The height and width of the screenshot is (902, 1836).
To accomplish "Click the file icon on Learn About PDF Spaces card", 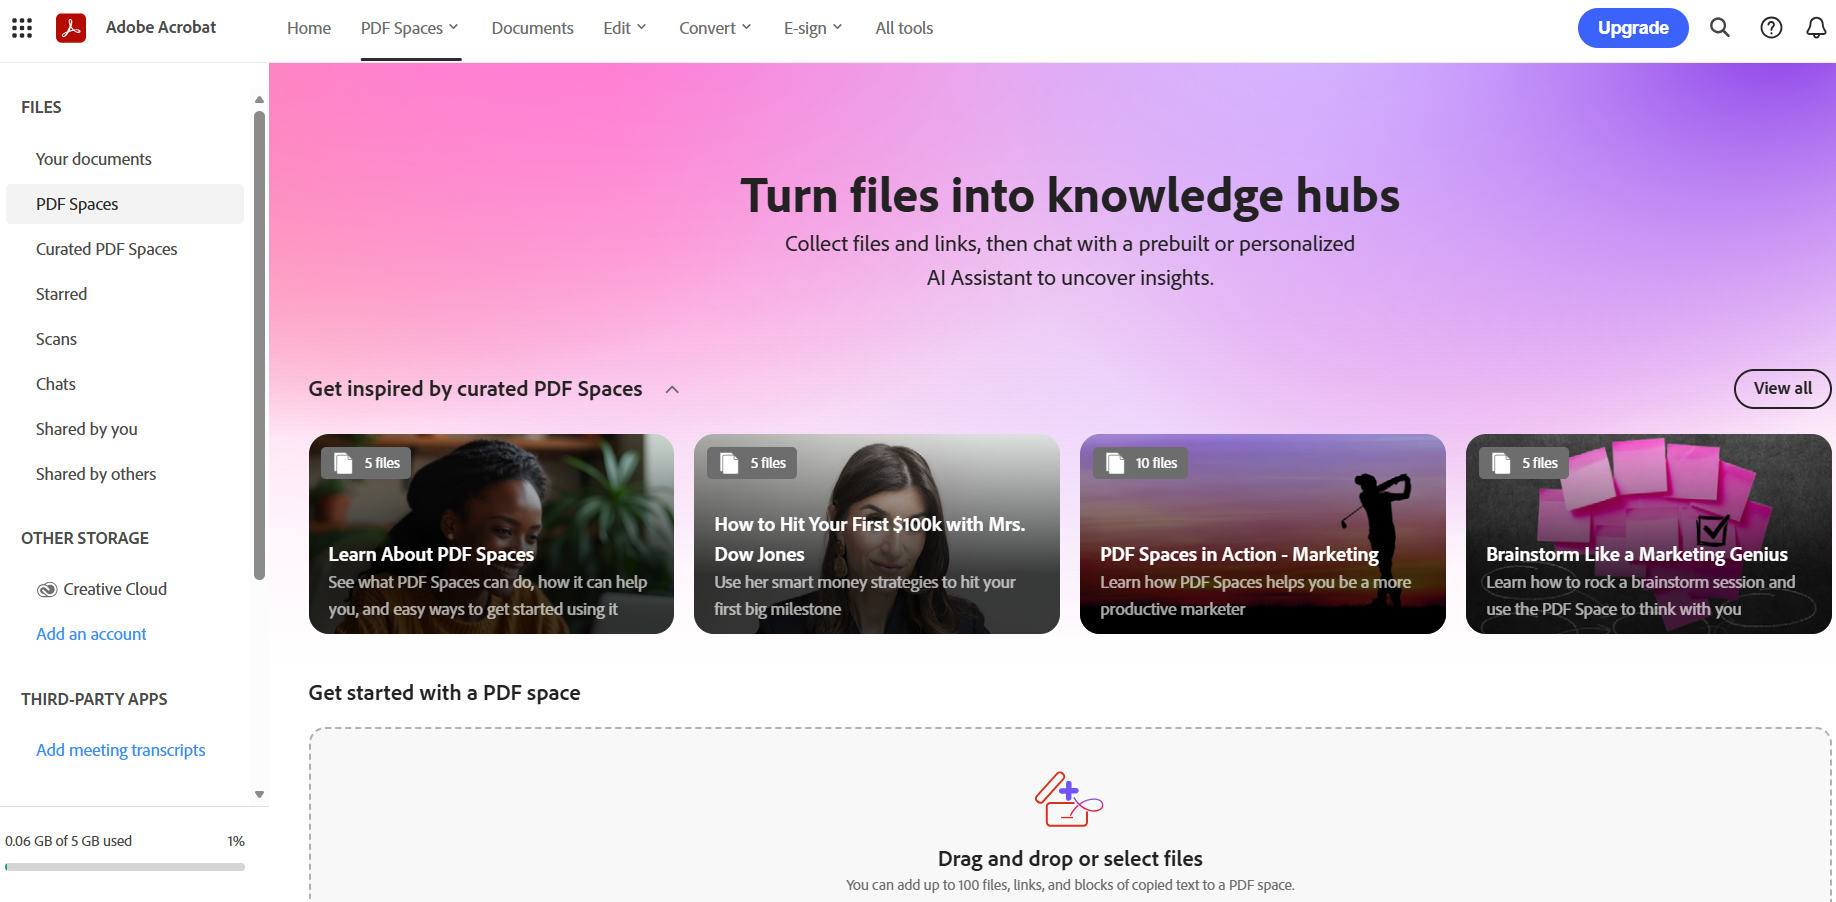I will (343, 463).
